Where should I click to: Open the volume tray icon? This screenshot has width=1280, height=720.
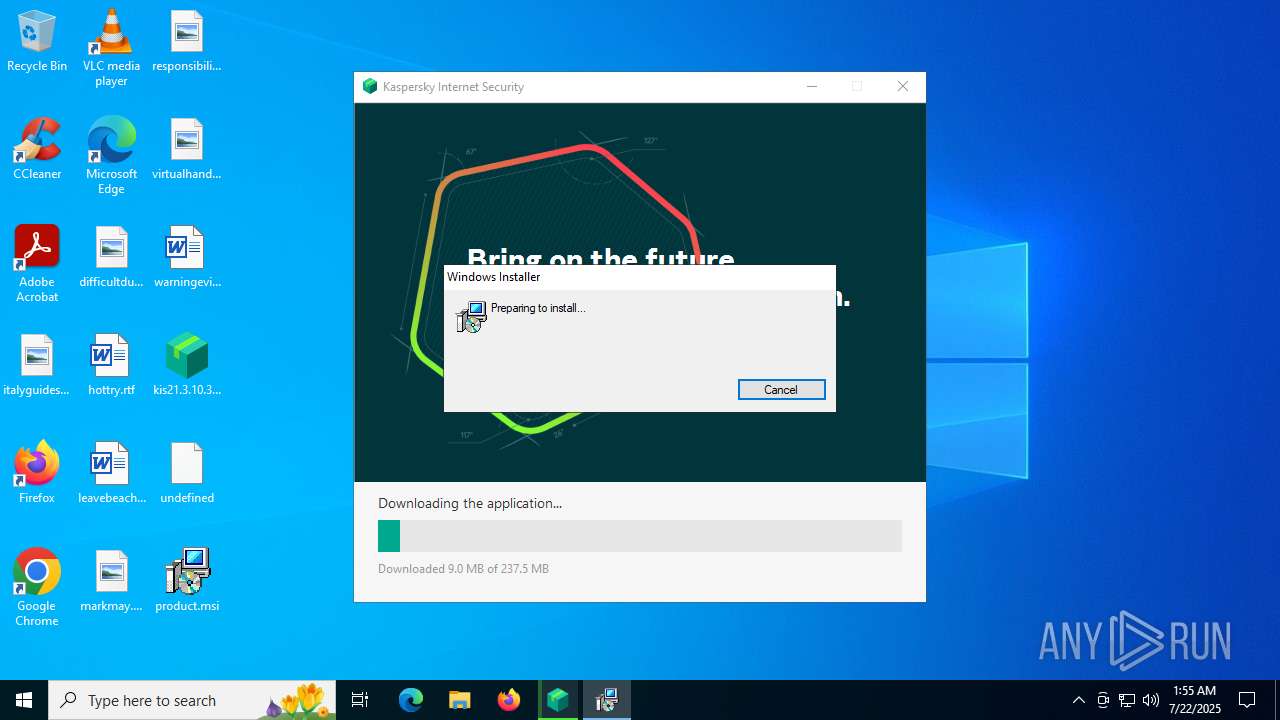click(1151, 700)
